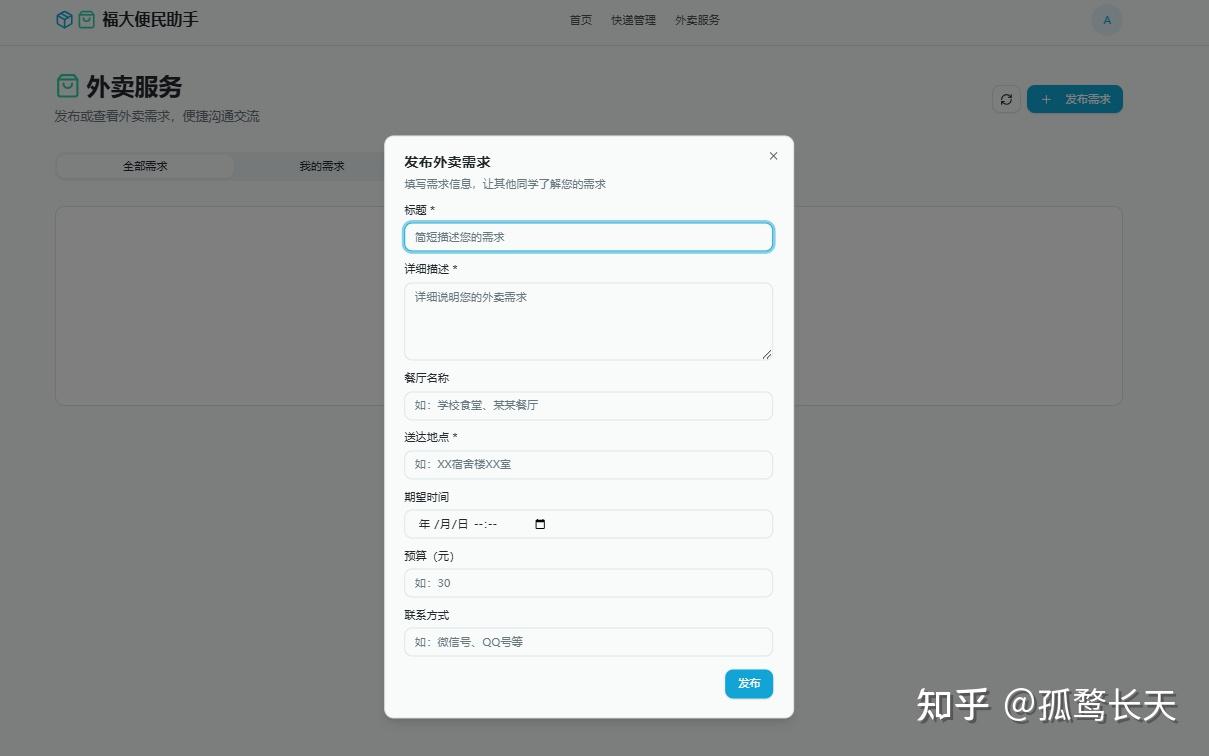1209x756 pixels.
Task: Click the bag icon next to 外卖服务 heading
Action: (x=66, y=86)
